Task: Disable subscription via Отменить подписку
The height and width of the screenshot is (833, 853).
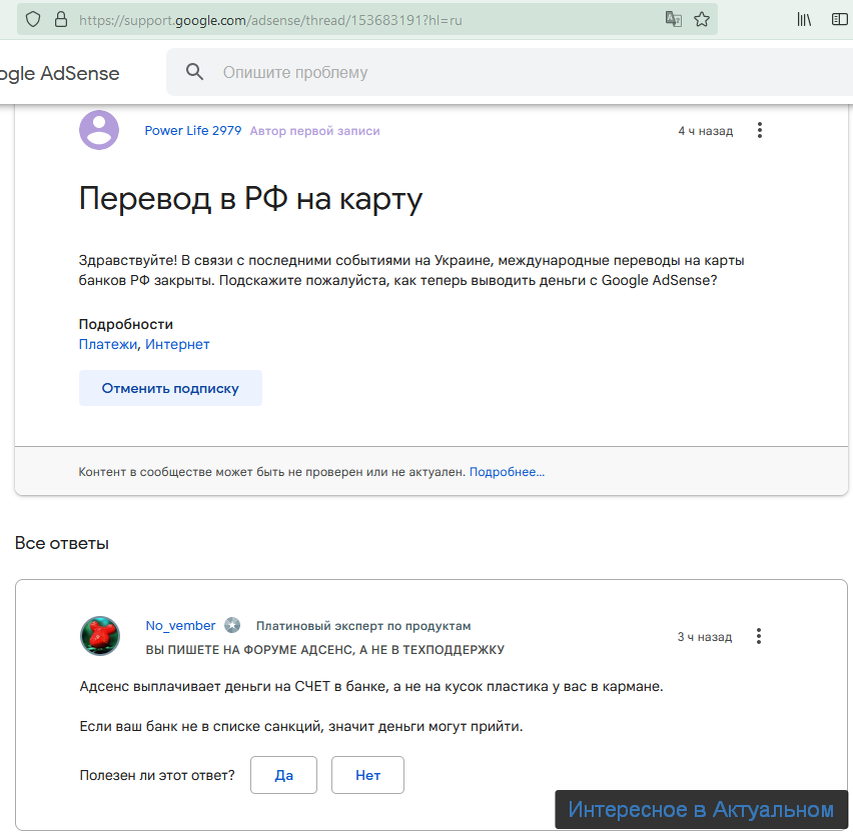Action: tap(170, 388)
